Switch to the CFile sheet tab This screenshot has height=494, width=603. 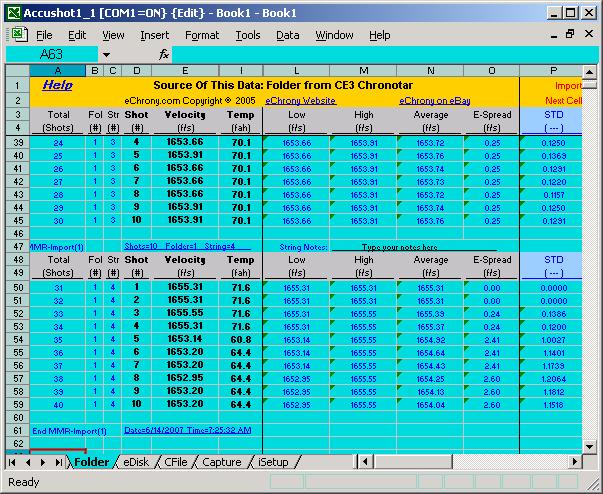[x=175, y=462]
